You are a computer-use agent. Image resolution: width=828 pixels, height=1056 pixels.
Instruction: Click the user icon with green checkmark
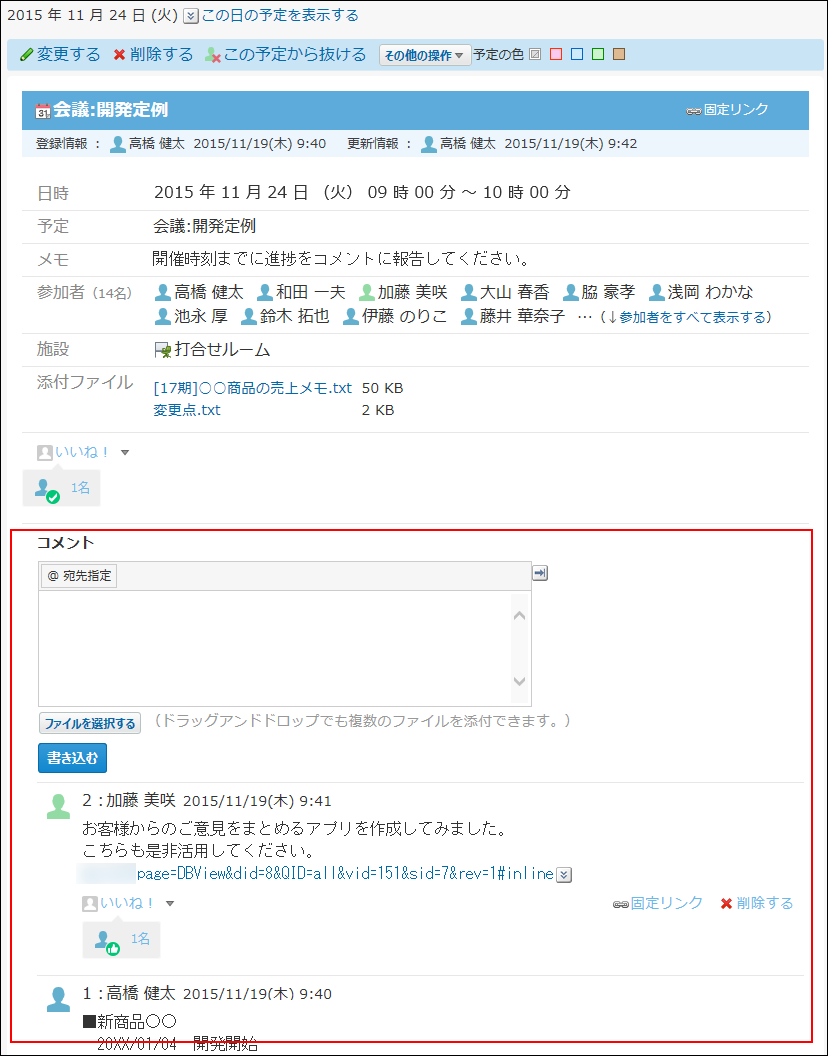pyautogui.click(x=46, y=490)
